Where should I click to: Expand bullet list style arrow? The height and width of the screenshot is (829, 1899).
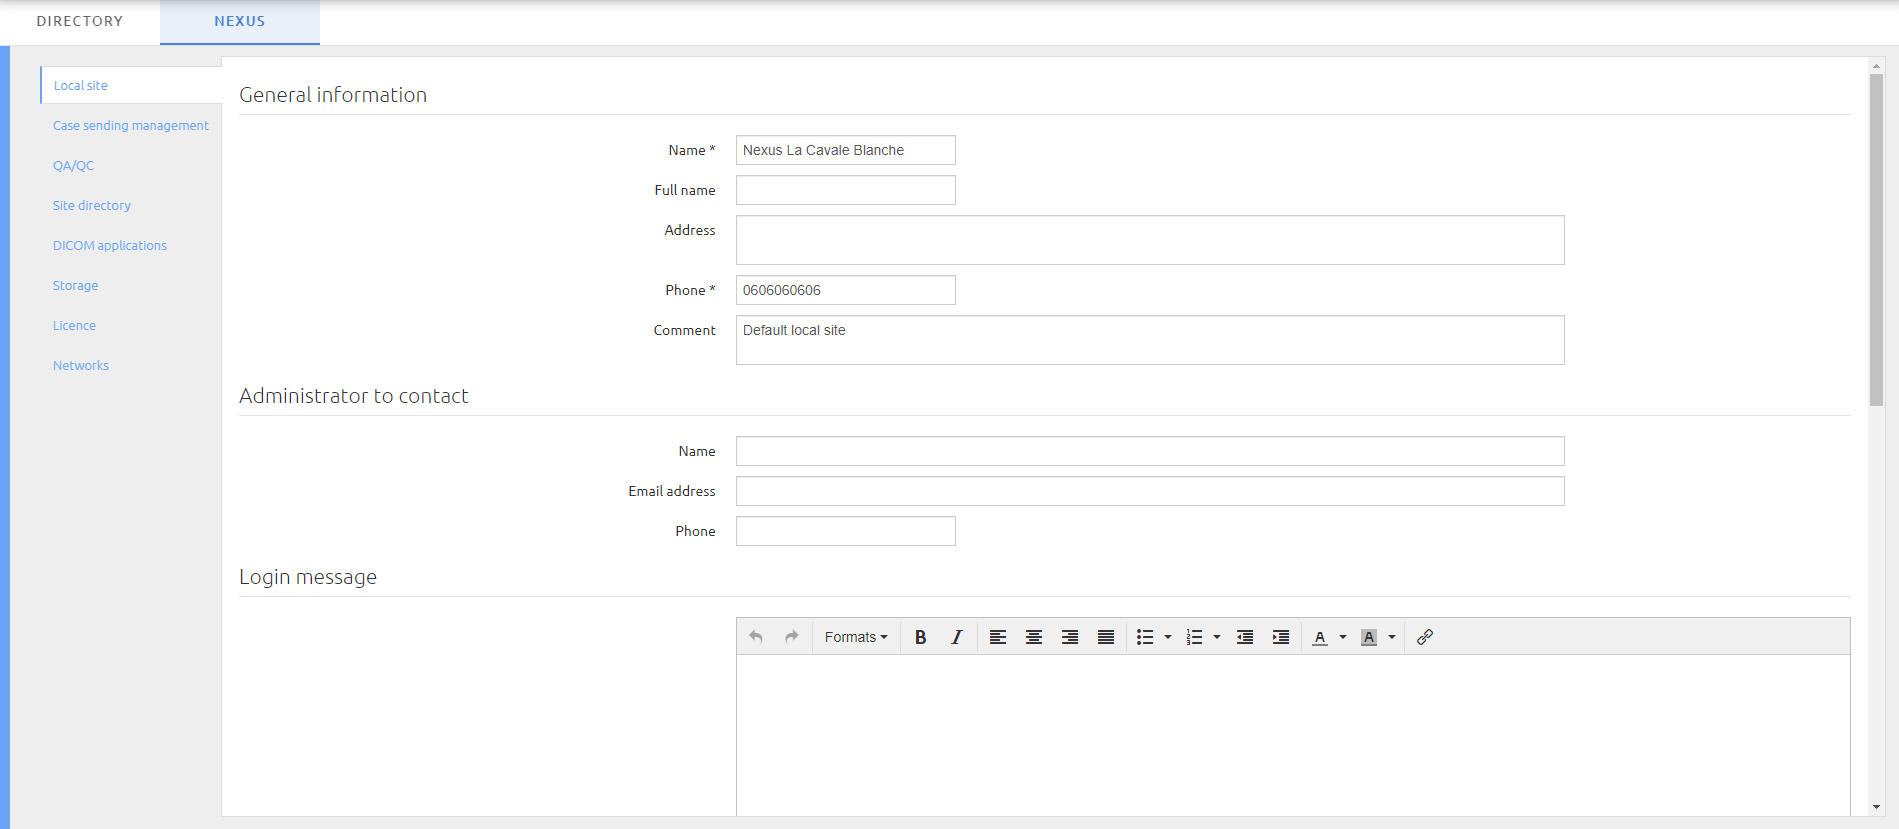pos(1168,637)
